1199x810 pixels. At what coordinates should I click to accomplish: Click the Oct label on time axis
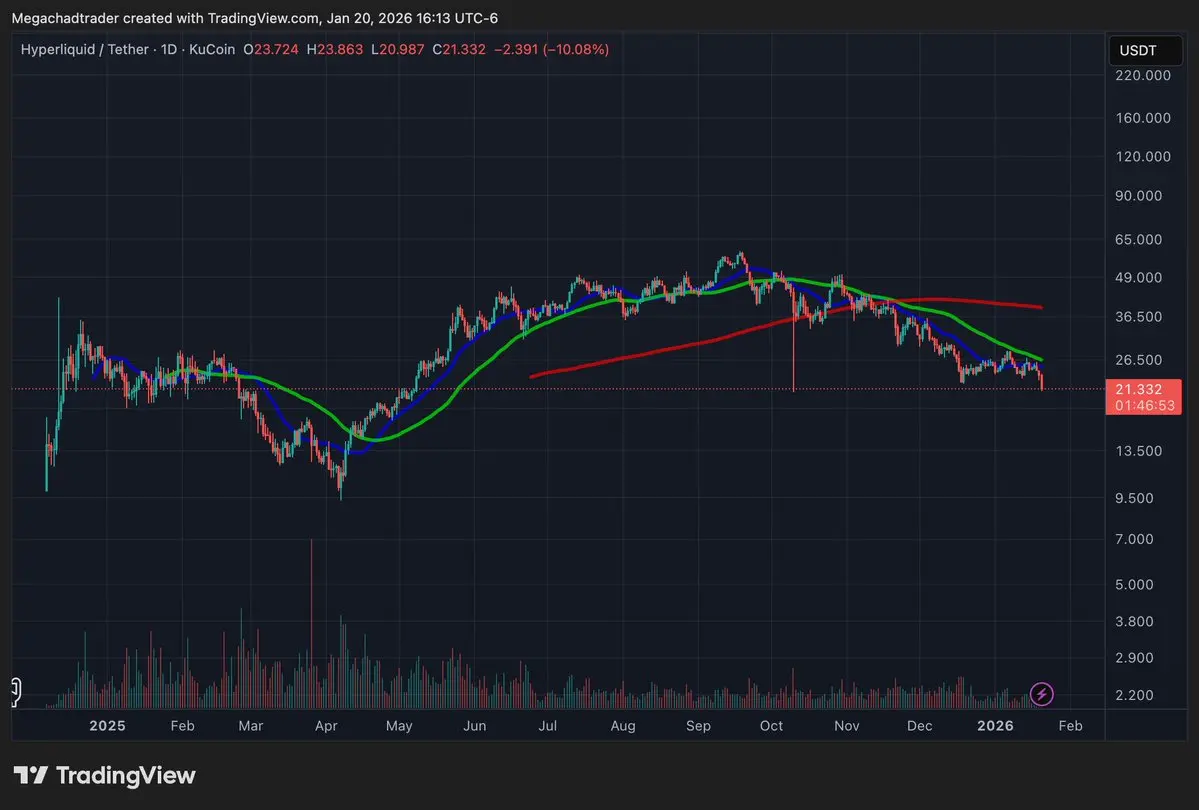pos(772,726)
